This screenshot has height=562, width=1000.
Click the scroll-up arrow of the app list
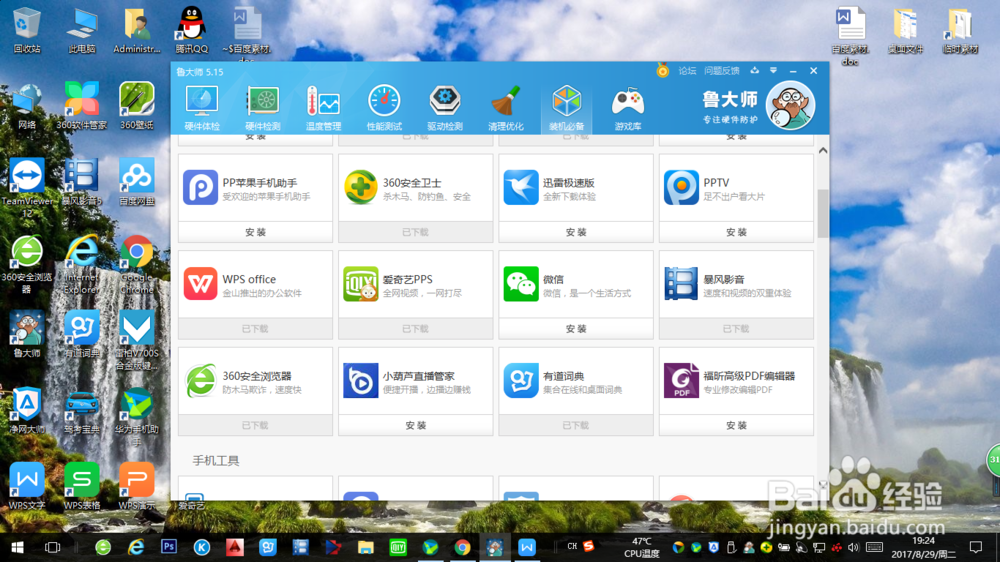click(823, 151)
